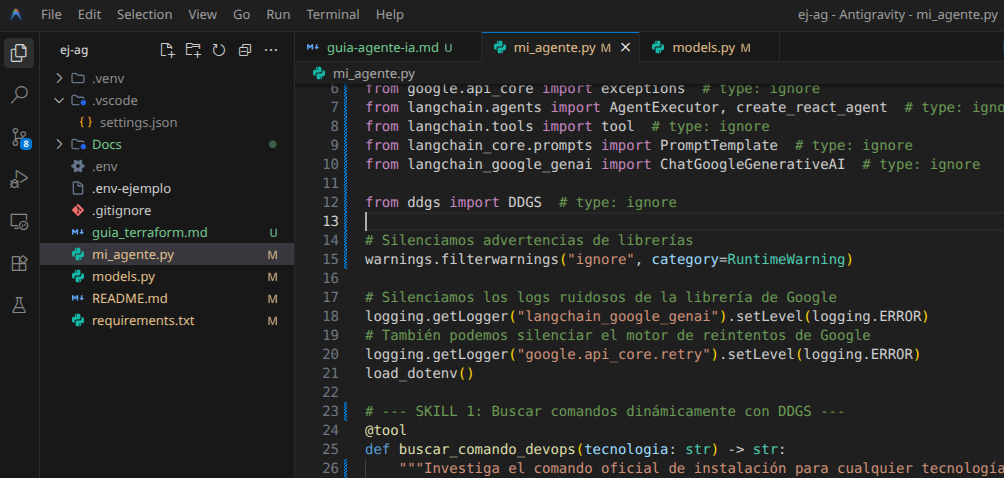Image resolution: width=1004 pixels, height=478 pixels.
Task: Open requirements.txt from the file tree
Action: pos(143,320)
